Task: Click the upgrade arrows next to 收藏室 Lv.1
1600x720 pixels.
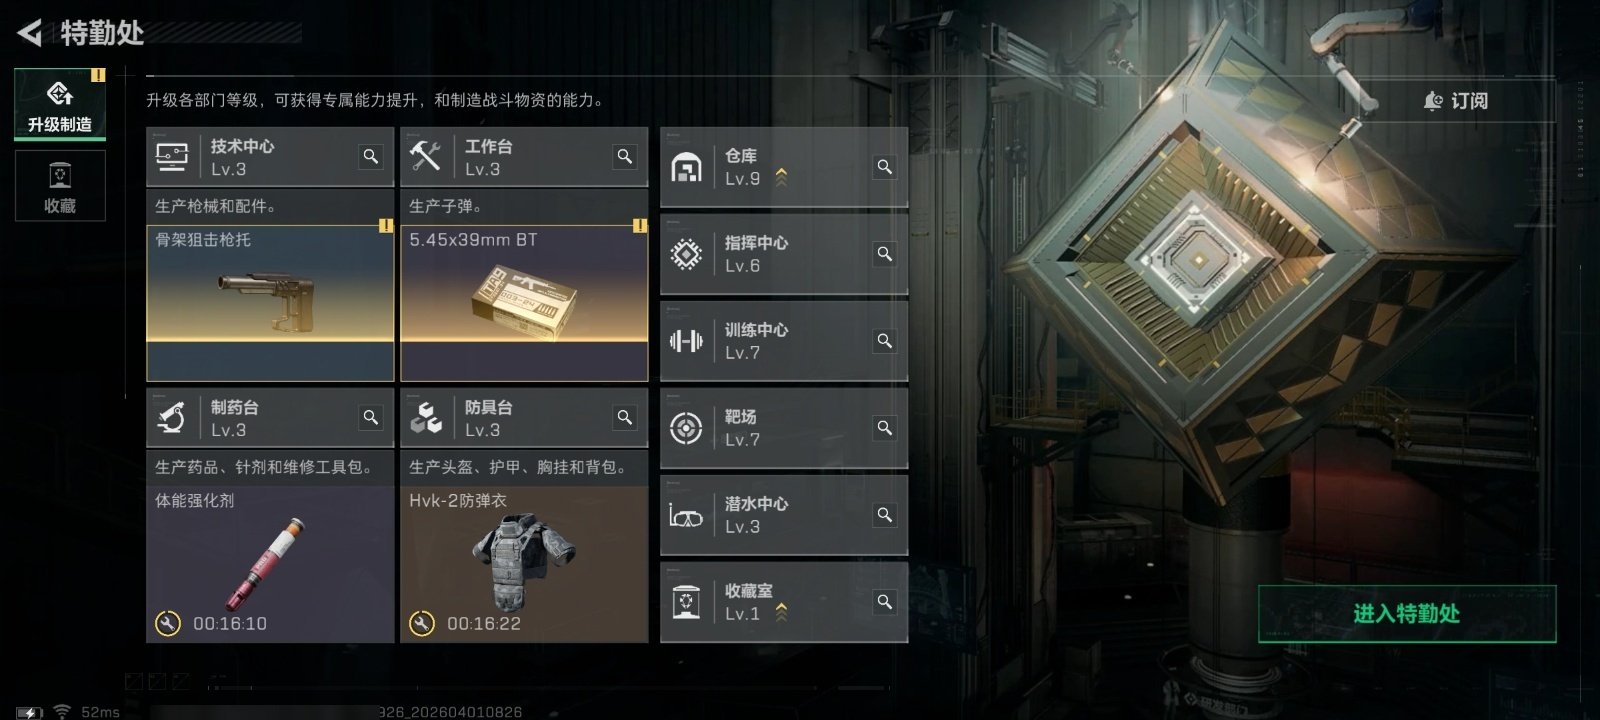Action: [x=781, y=613]
